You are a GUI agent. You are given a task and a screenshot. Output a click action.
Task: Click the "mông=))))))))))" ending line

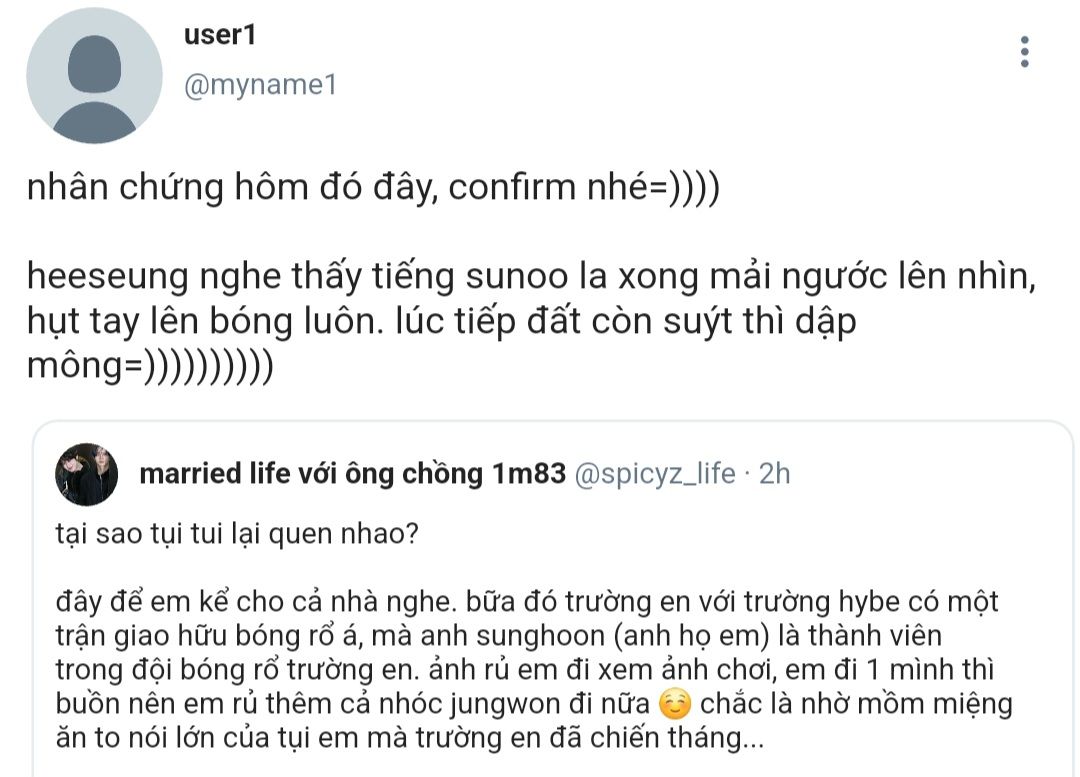tap(150, 368)
